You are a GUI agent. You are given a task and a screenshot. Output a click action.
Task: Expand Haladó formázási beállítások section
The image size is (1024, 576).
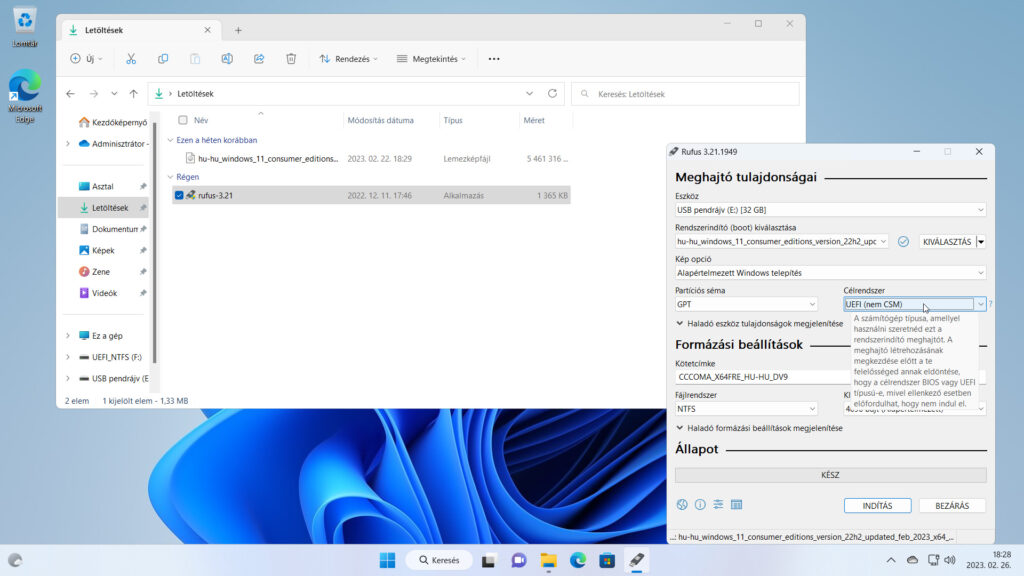coord(760,428)
